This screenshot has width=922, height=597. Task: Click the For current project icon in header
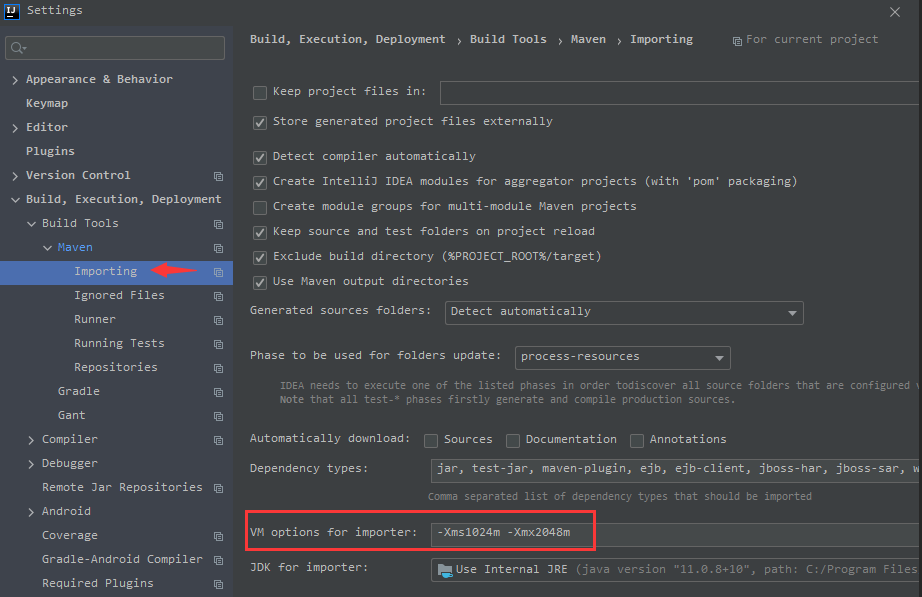tap(737, 41)
